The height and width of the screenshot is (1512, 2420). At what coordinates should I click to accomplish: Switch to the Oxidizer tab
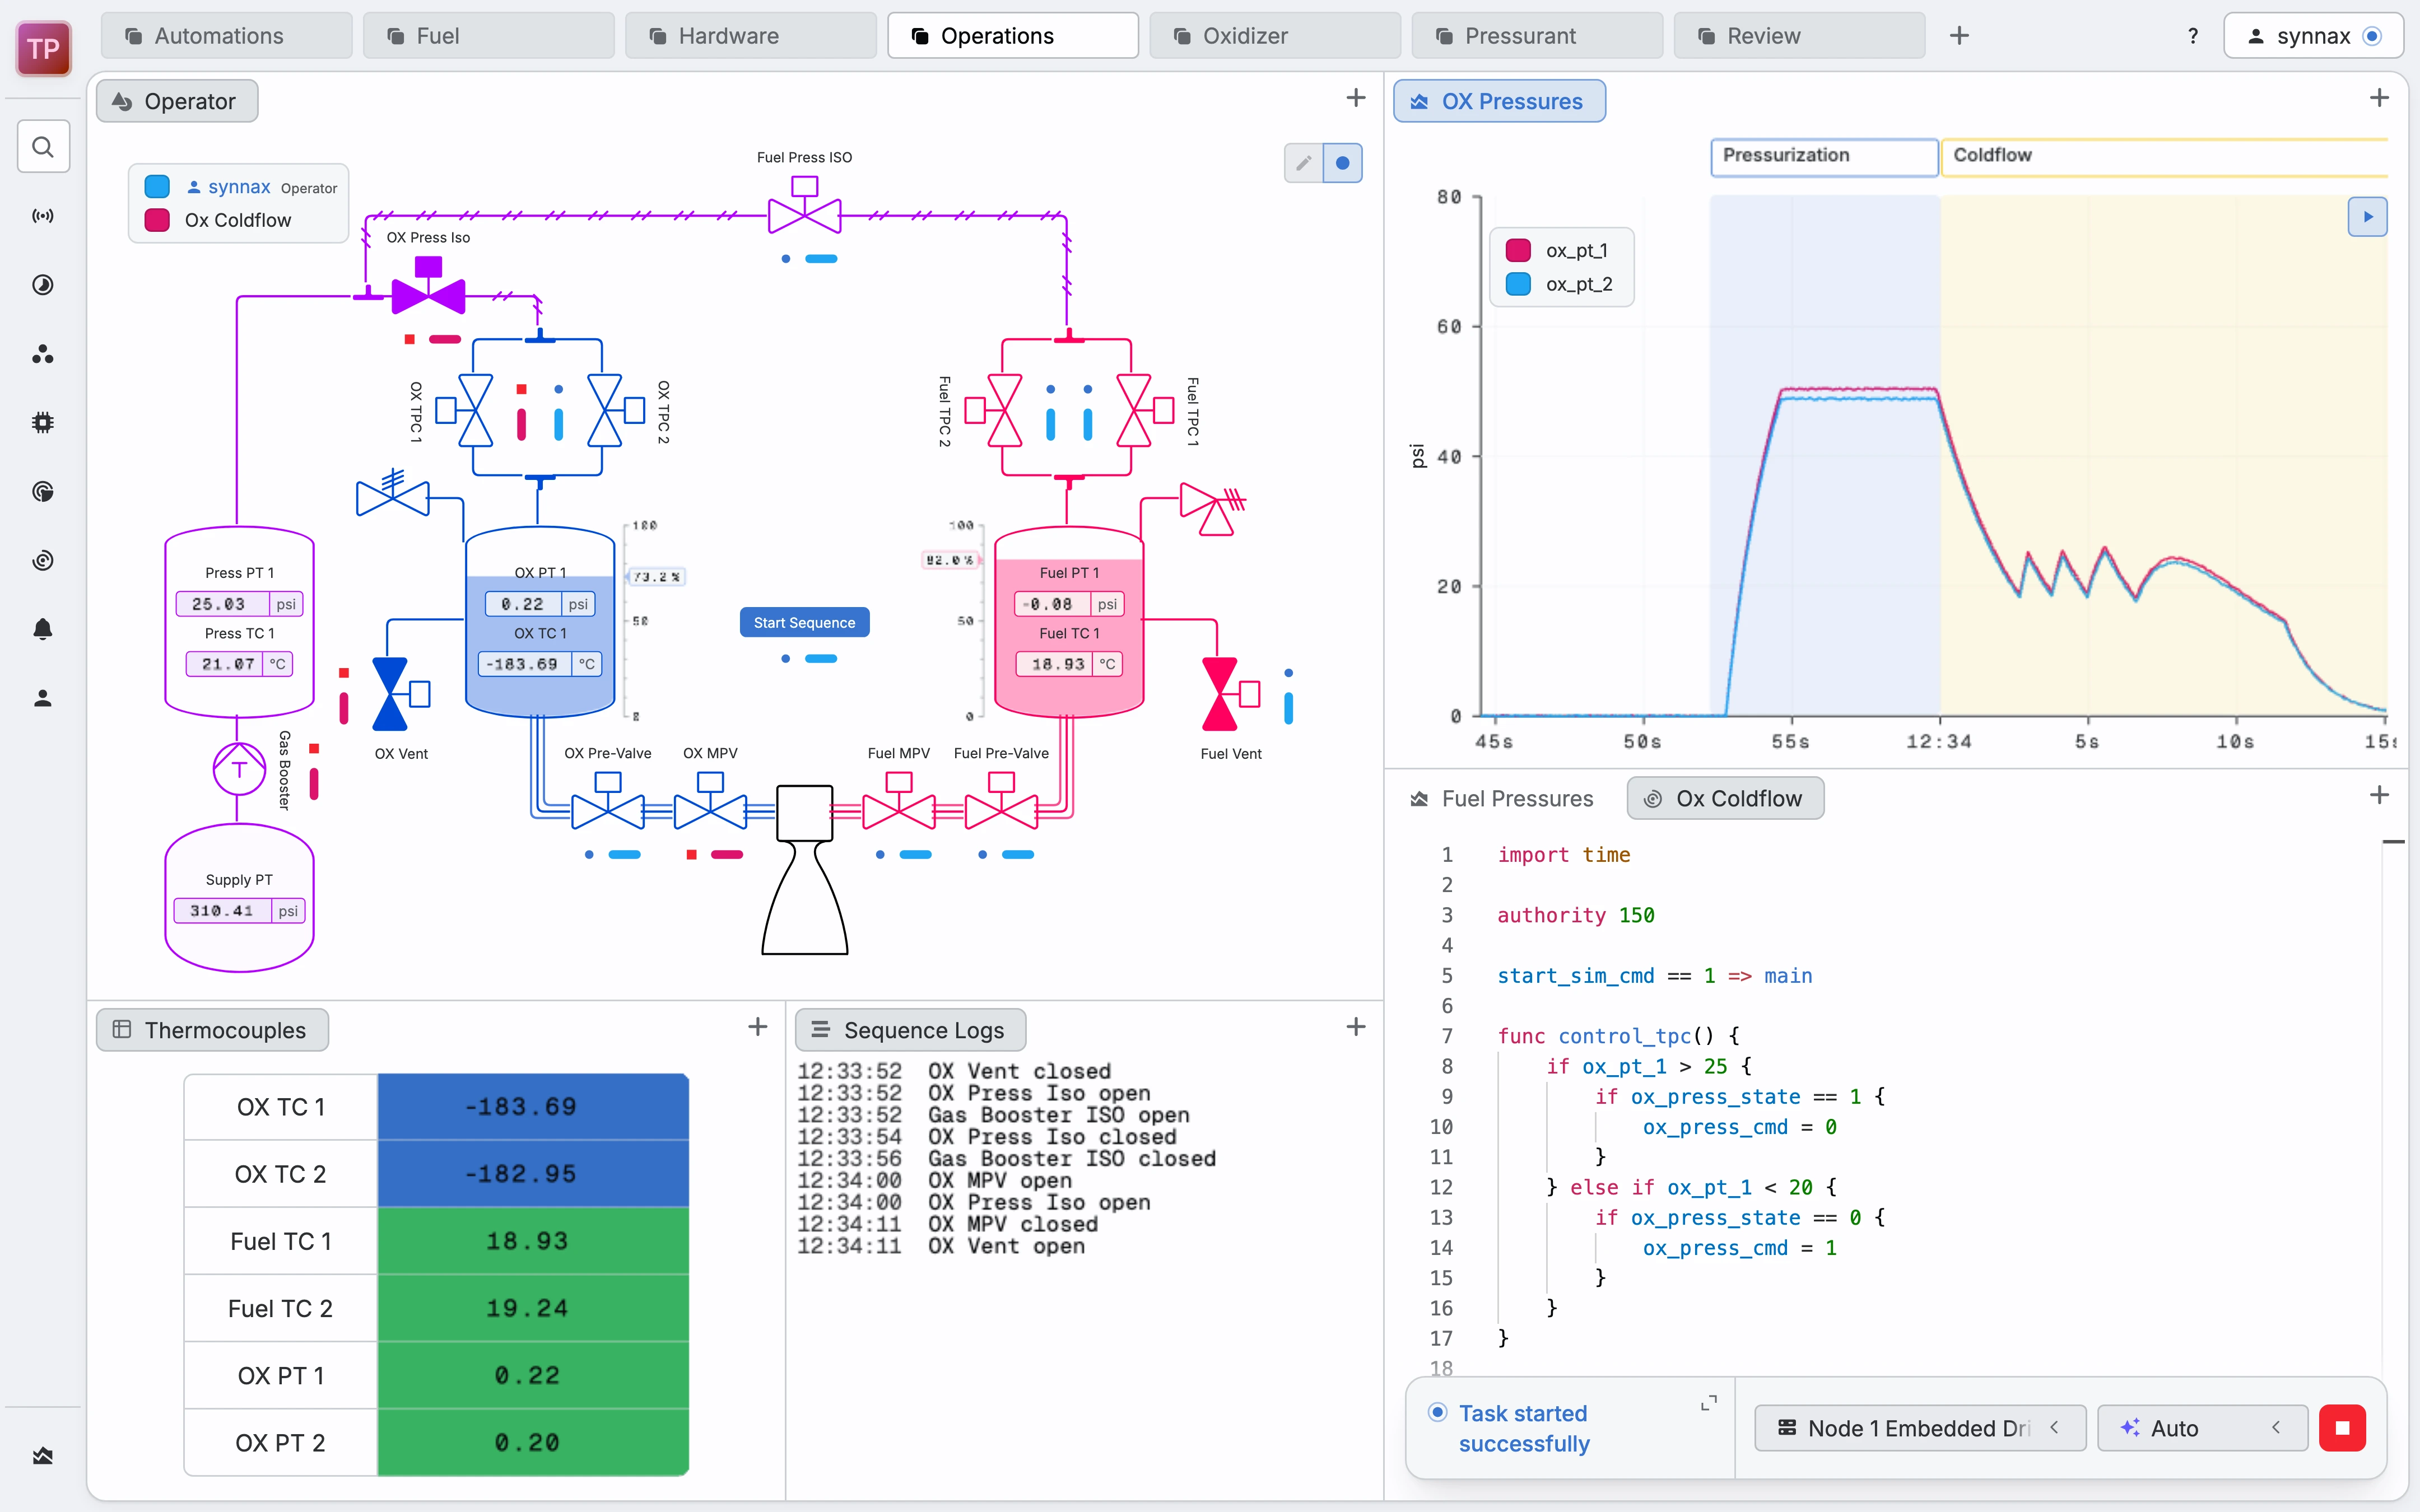coord(1275,36)
